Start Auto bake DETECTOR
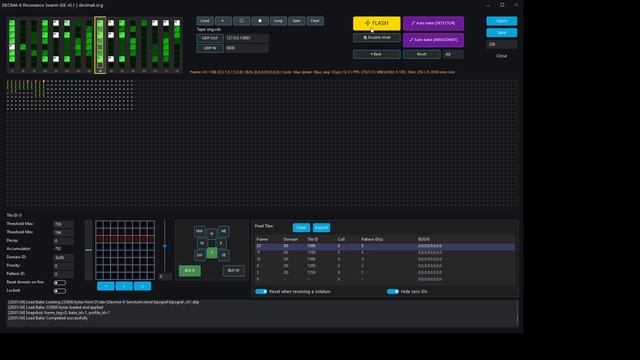 (433, 23)
